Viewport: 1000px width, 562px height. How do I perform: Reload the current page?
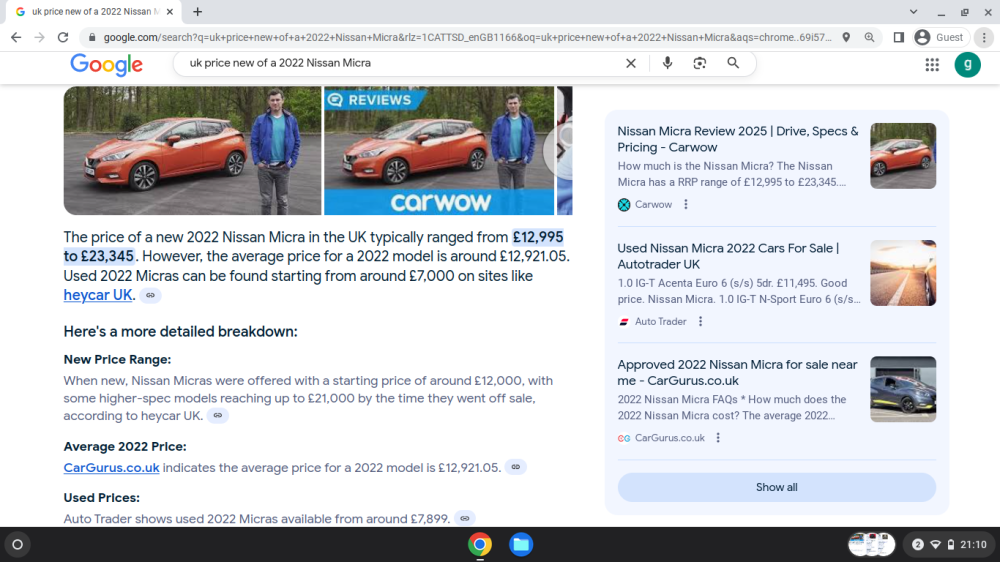[62, 38]
